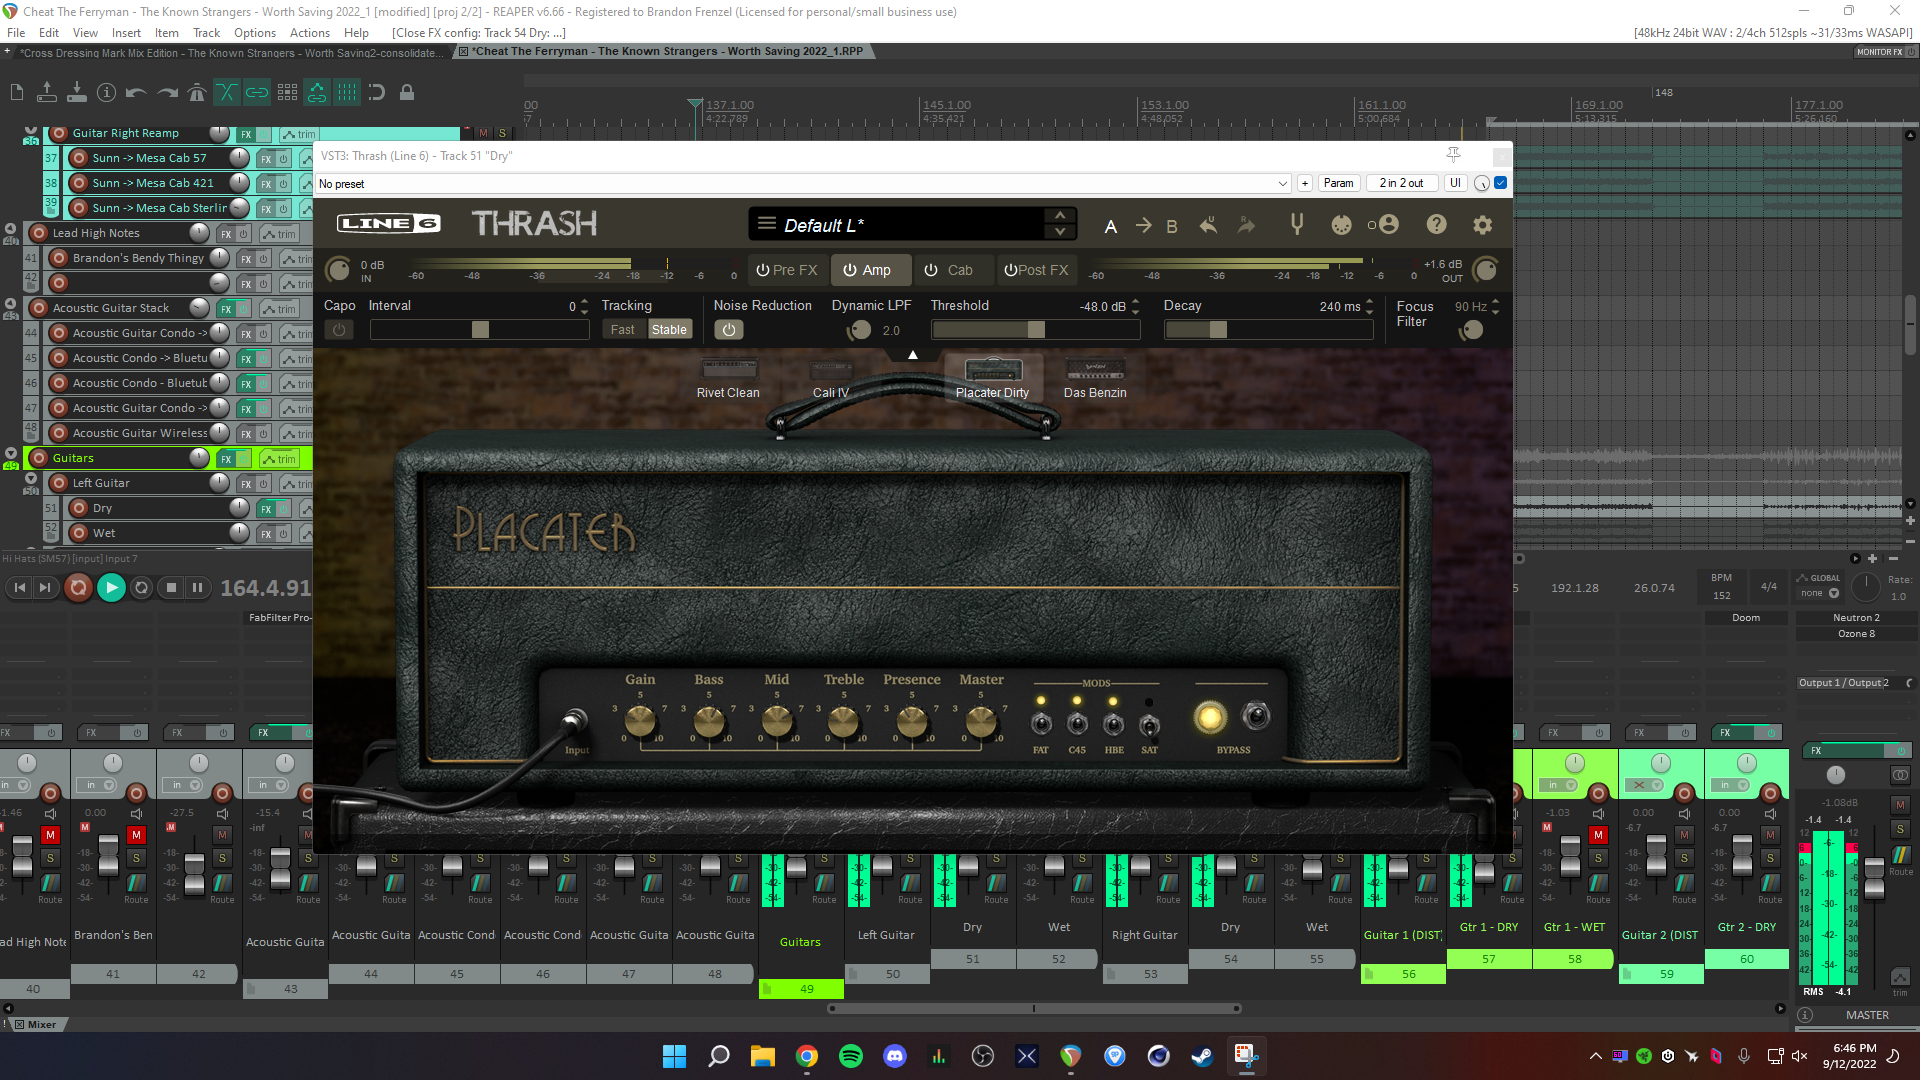Open Windows Start menu

click(675, 1056)
